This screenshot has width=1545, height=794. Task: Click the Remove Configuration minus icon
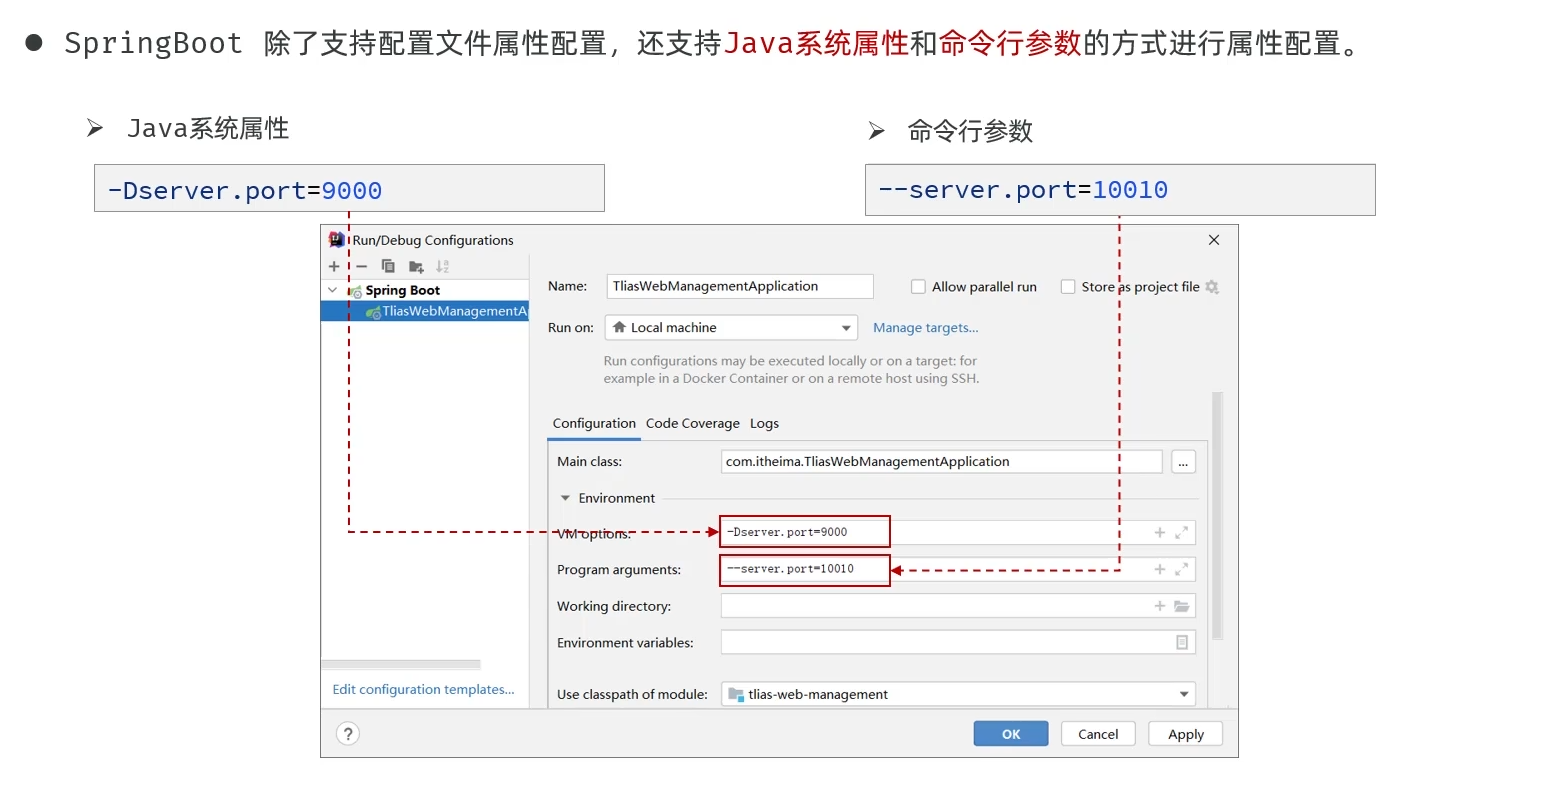[x=362, y=267]
